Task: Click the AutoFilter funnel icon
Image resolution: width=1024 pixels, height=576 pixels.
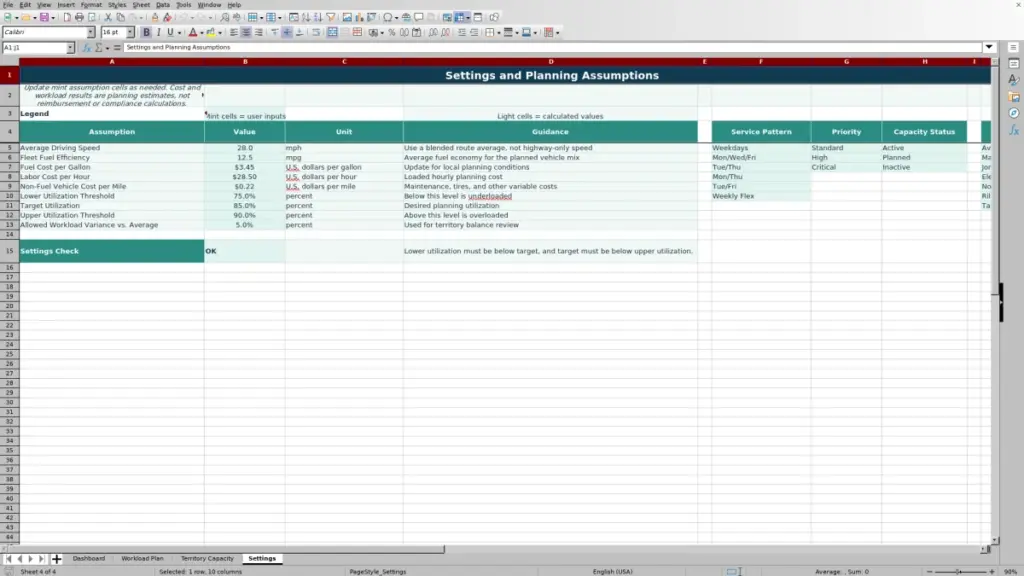Action: click(331, 17)
